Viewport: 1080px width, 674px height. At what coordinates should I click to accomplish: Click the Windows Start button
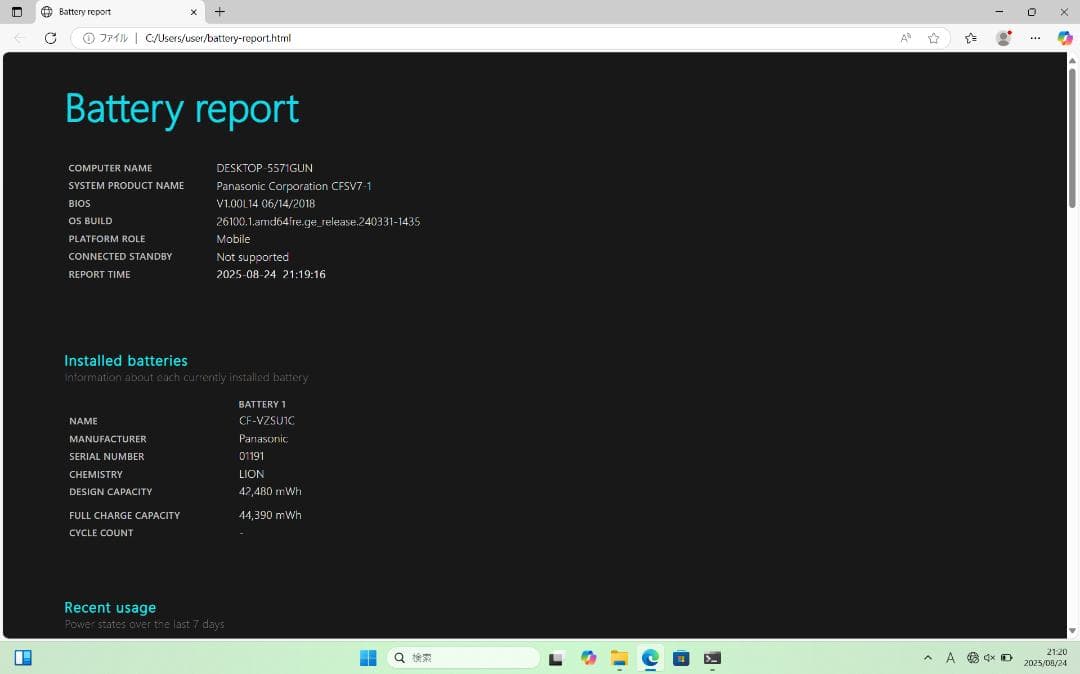(368, 658)
